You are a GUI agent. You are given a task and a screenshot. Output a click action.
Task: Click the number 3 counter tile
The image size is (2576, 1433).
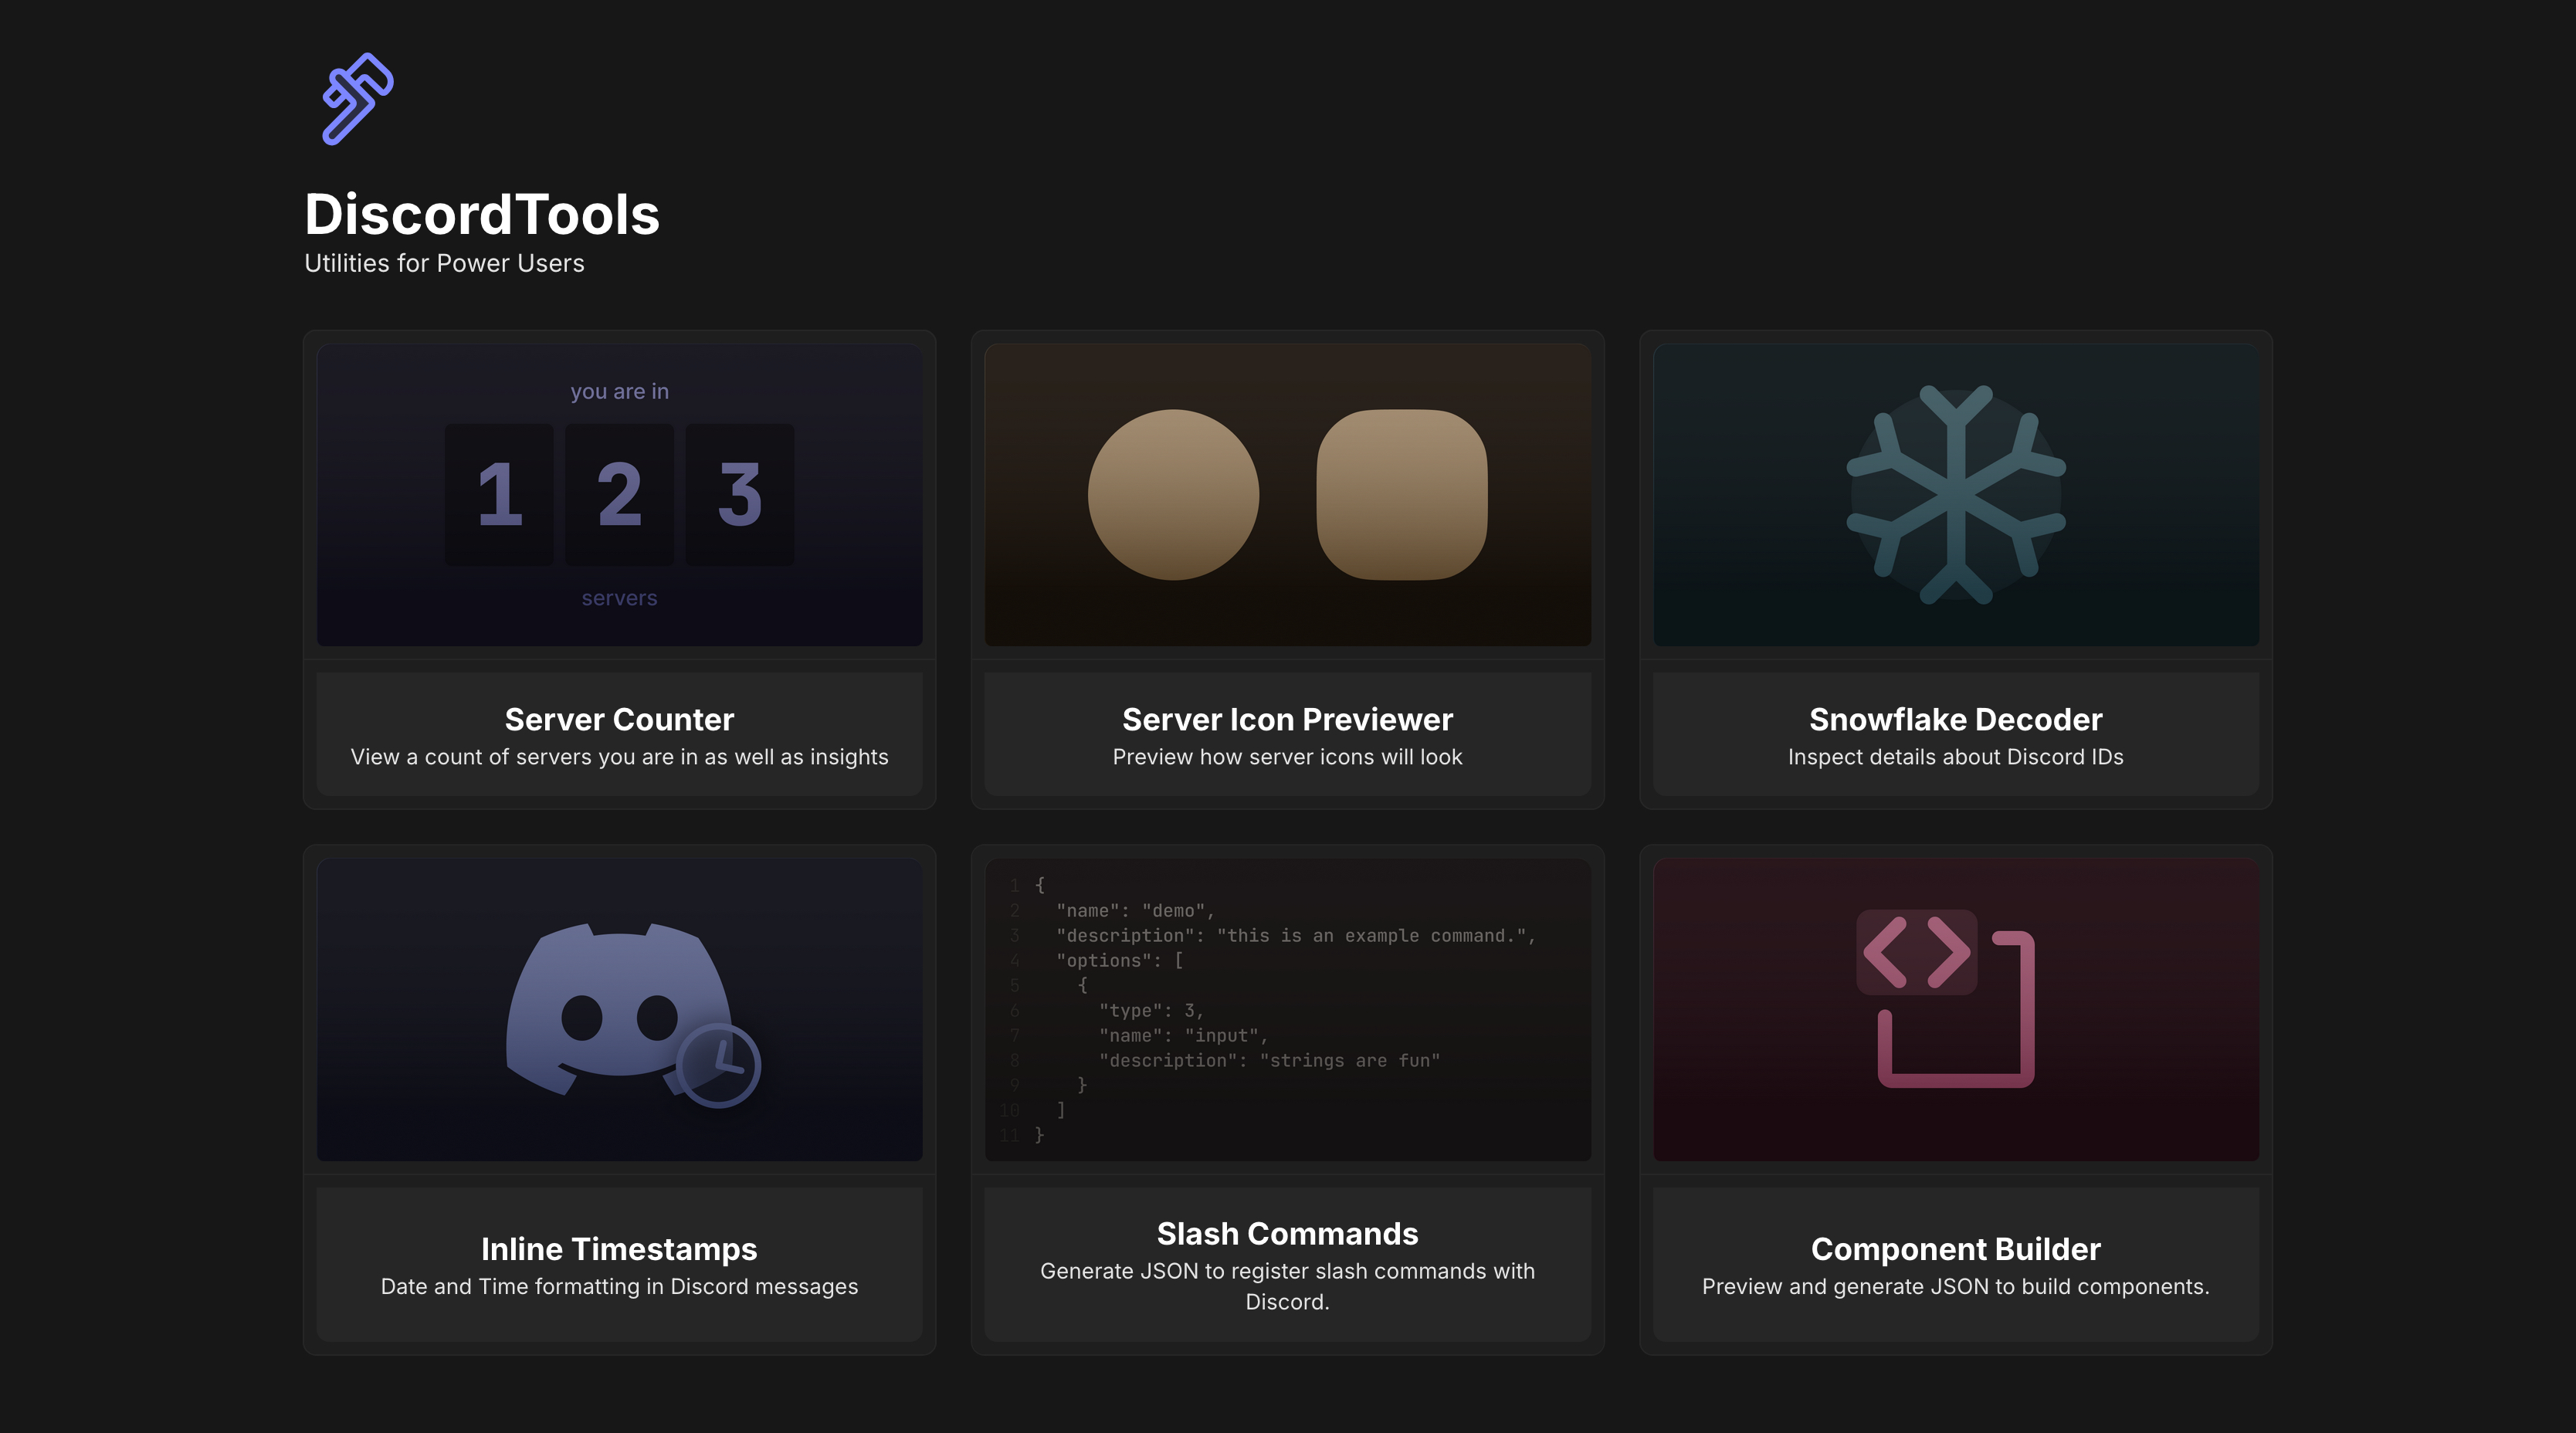tap(740, 494)
